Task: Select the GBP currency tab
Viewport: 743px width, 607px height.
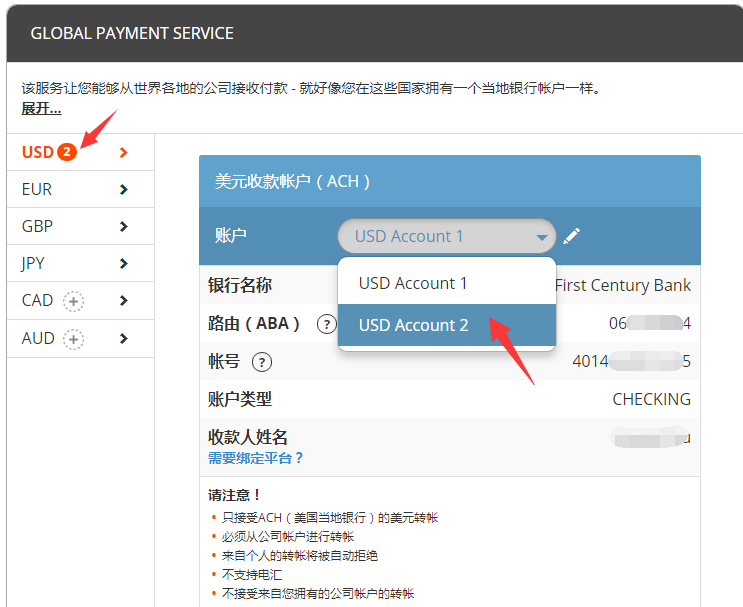Action: [81, 226]
